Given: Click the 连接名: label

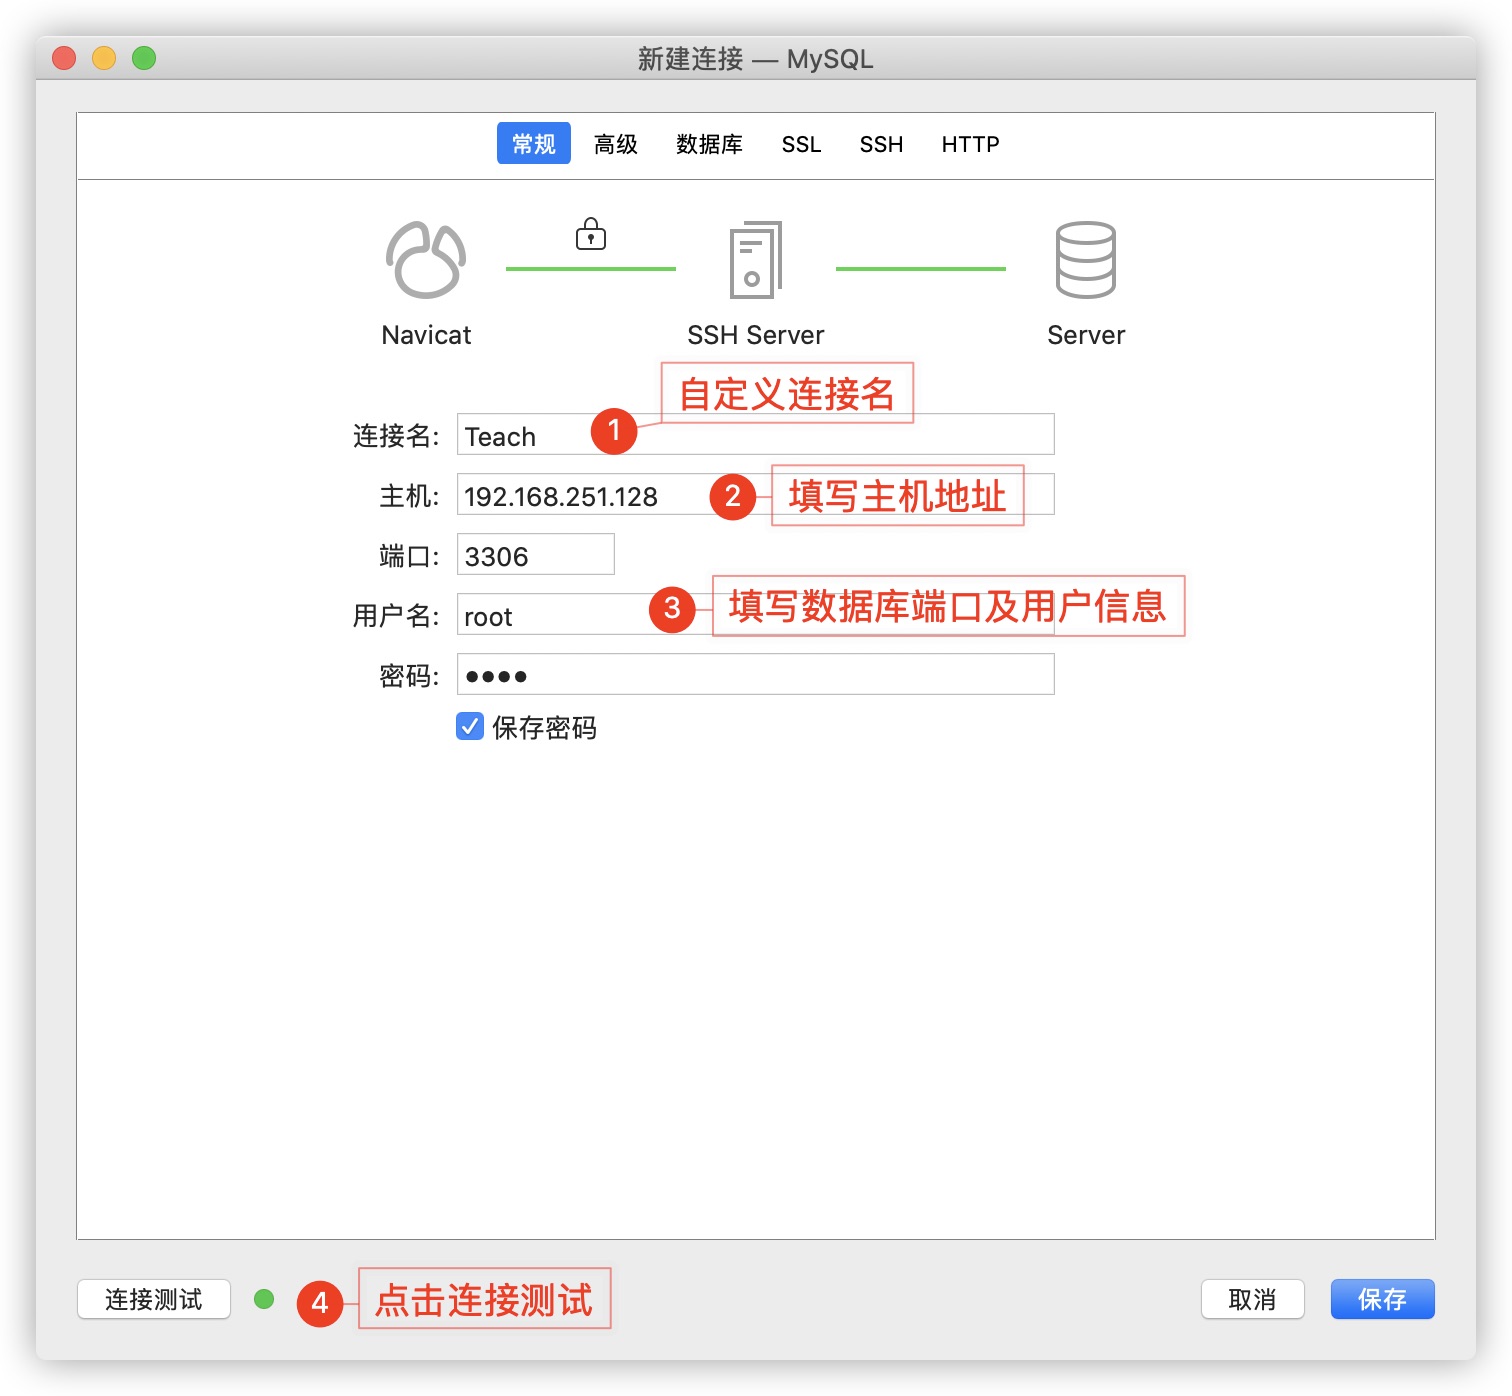Looking at the screenshot, I should (396, 436).
